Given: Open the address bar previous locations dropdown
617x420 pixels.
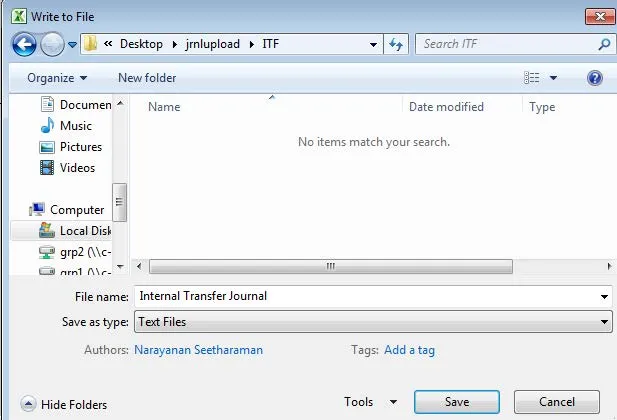Looking at the screenshot, I should tap(373, 44).
